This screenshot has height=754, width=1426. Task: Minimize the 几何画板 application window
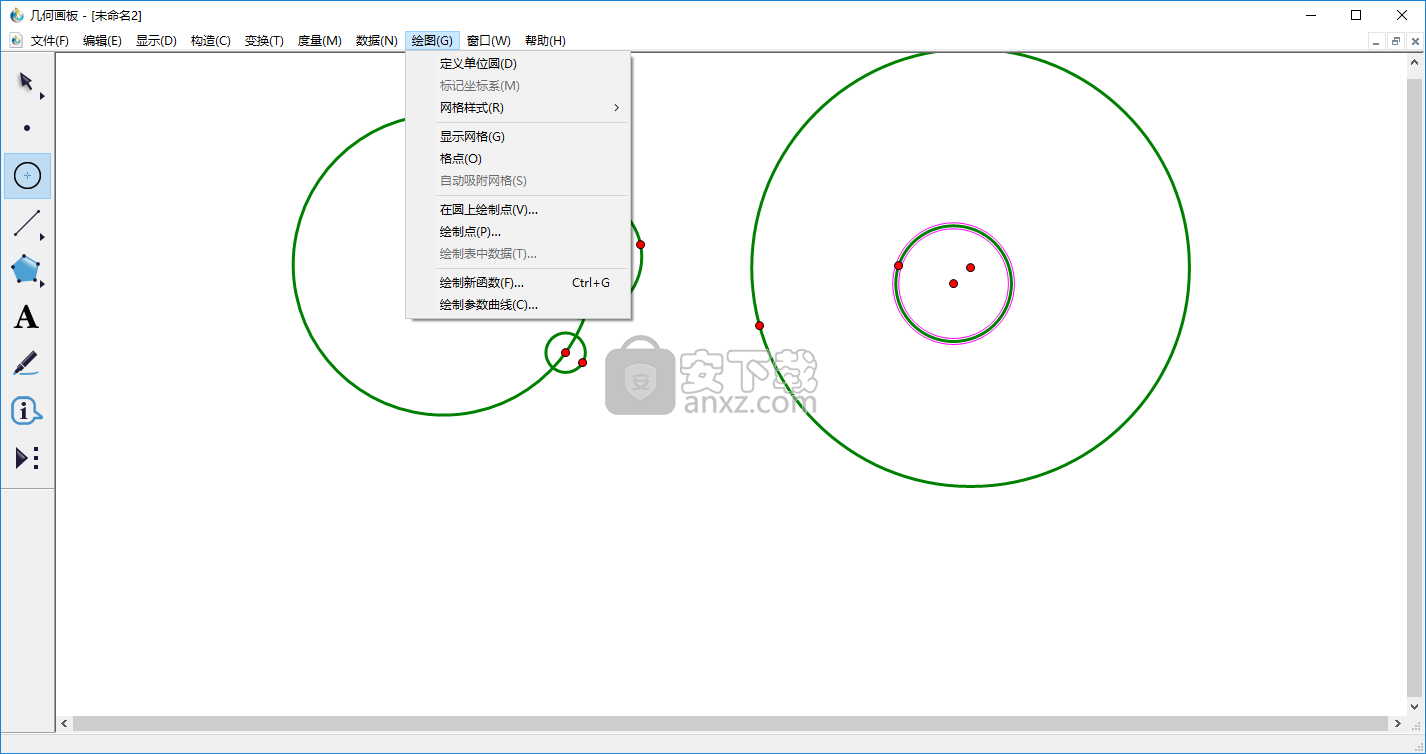pyautogui.click(x=1310, y=15)
